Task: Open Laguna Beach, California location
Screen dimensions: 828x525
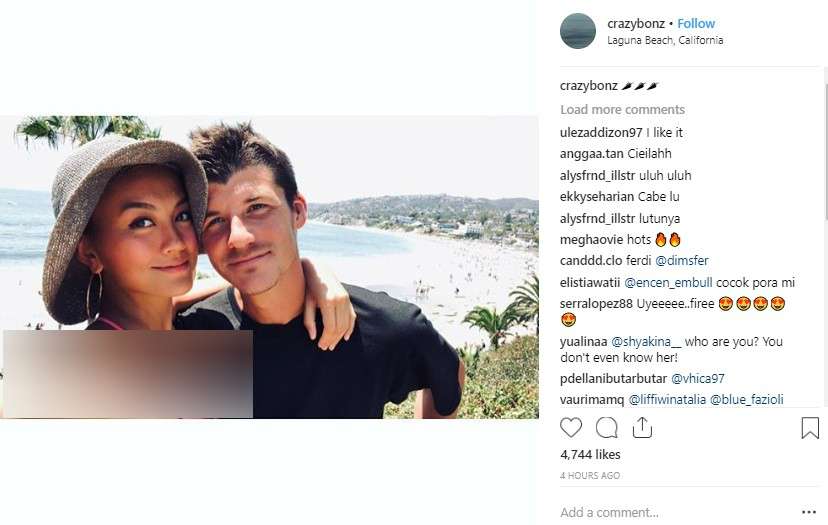Action: [x=665, y=40]
